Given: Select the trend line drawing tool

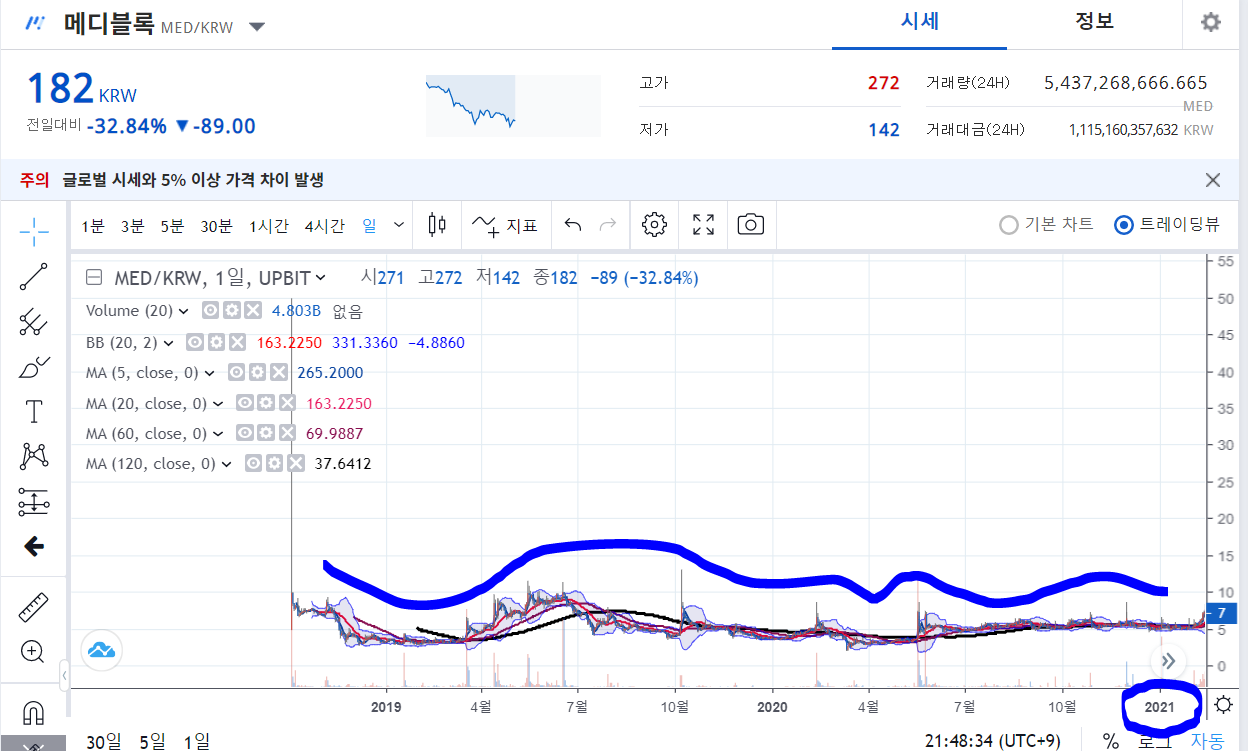Looking at the screenshot, I should [x=34, y=276].
